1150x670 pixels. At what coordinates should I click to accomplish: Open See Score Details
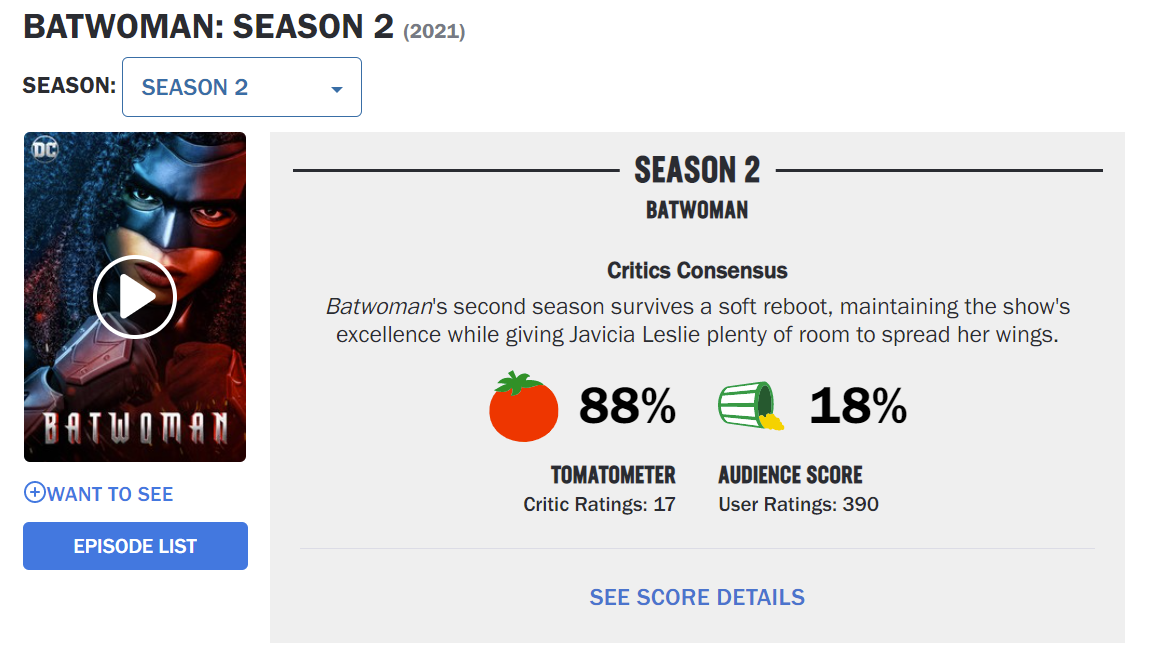click(x=697, y=597)
